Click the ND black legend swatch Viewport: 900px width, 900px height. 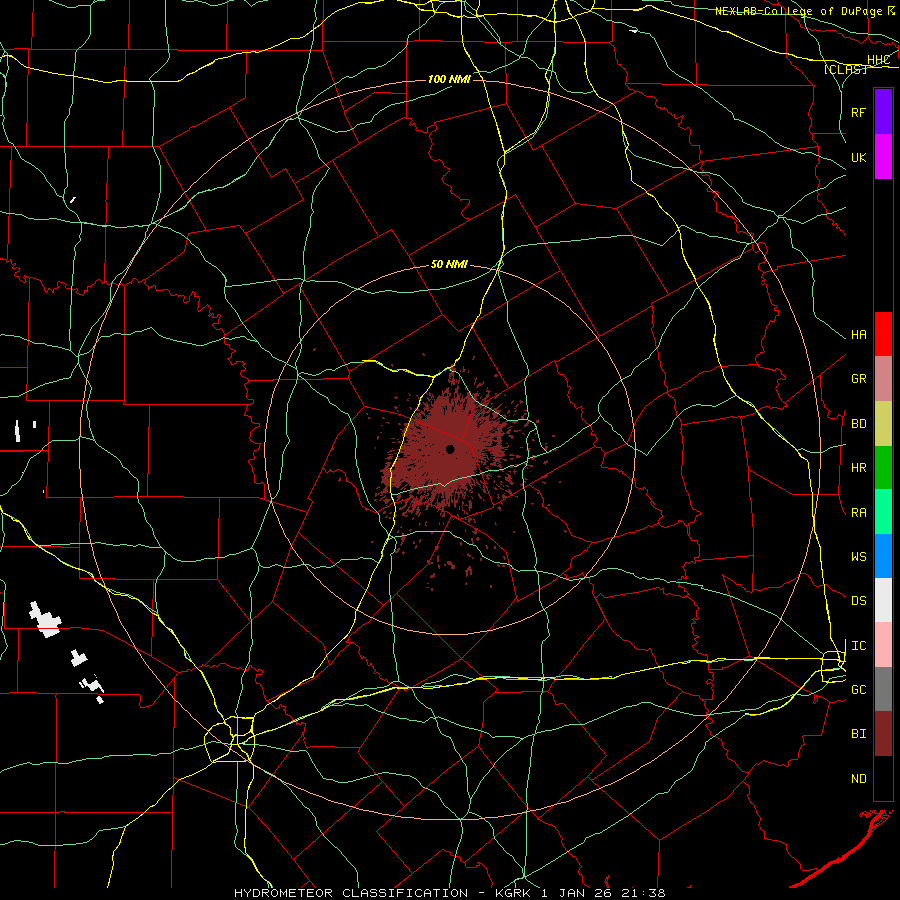tap(883, 778)
